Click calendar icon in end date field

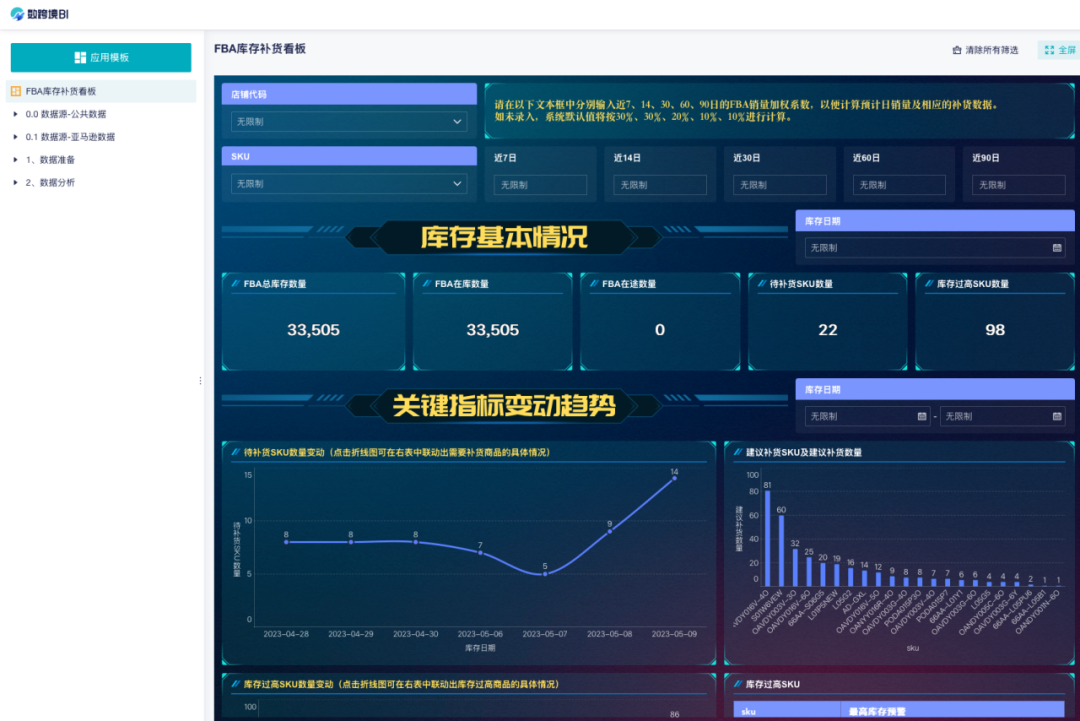click(1057, 416)
